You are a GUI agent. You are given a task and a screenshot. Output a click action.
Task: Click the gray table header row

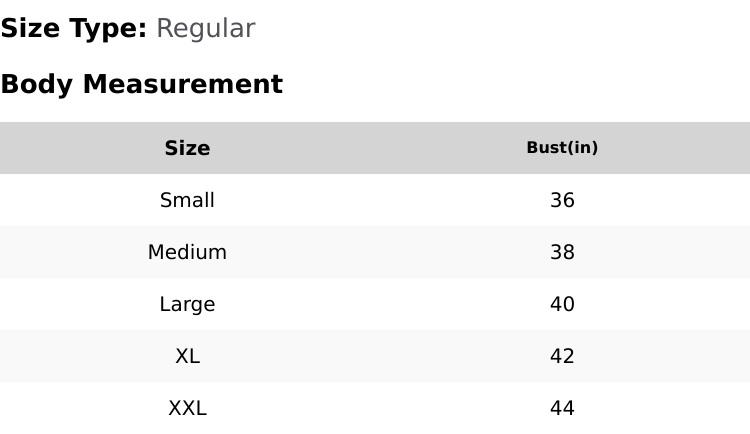(375, 148)
